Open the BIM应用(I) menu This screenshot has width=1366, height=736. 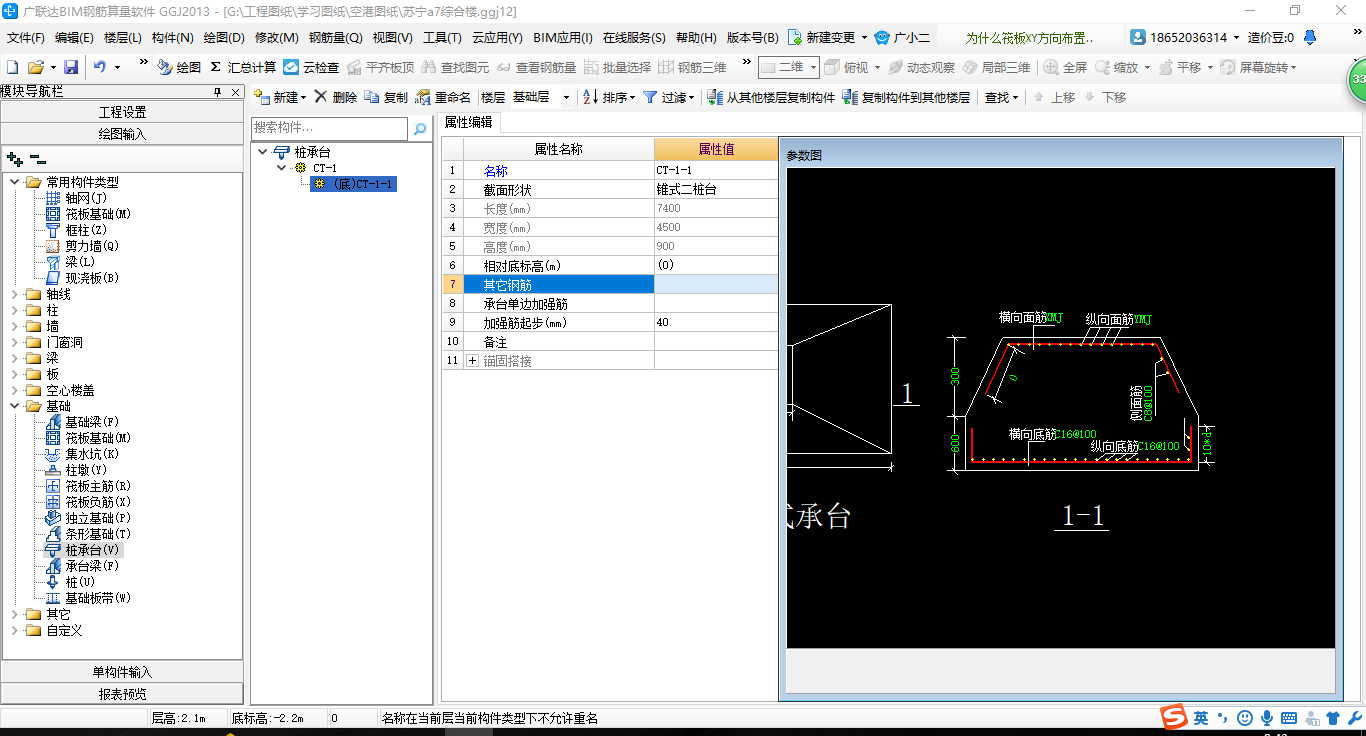pyautogui.click(x=563, y=37)
